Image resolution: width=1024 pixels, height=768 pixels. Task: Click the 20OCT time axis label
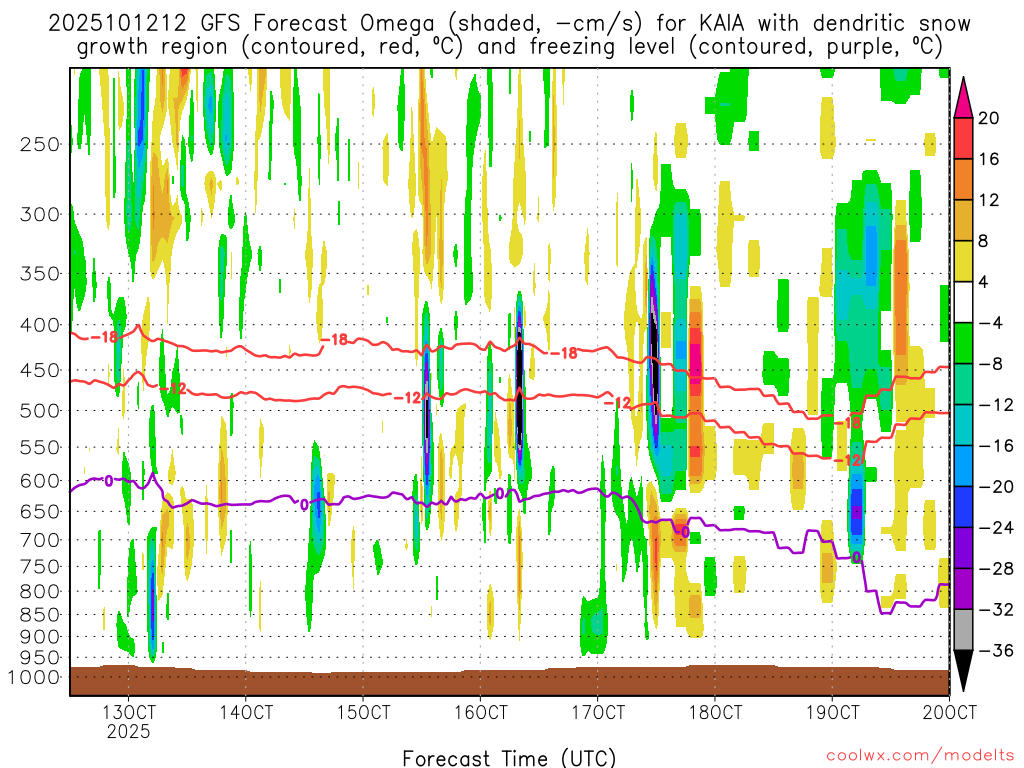tap(950, 712)
